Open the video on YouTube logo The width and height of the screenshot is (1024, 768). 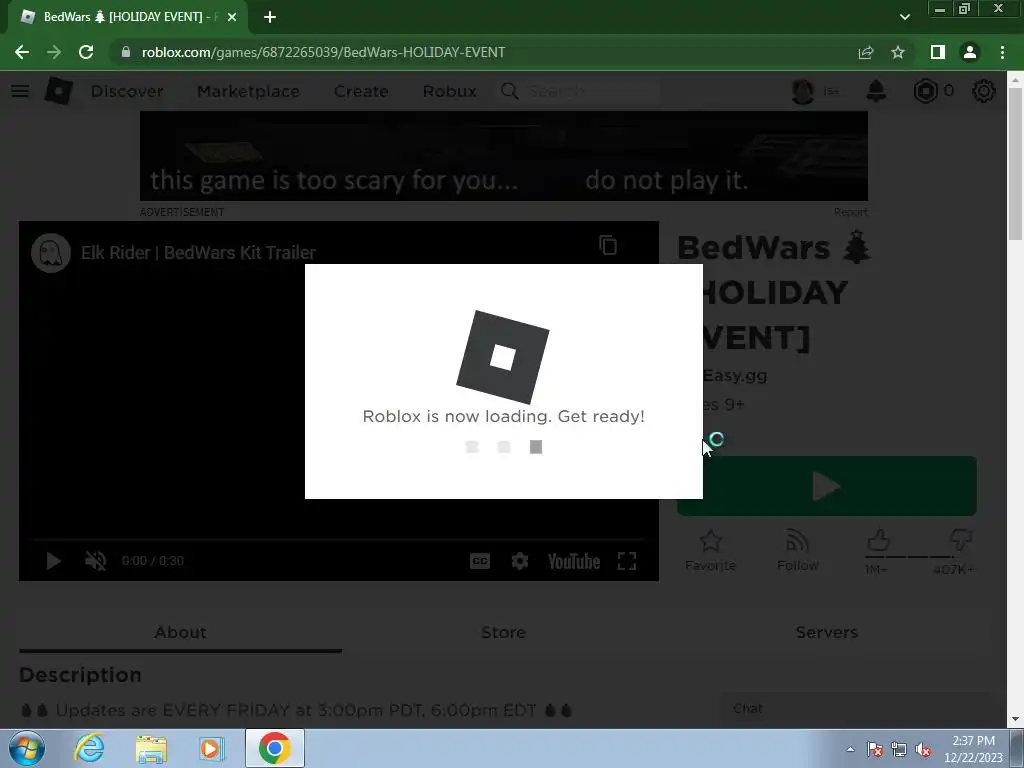click(x=573, y=561)
